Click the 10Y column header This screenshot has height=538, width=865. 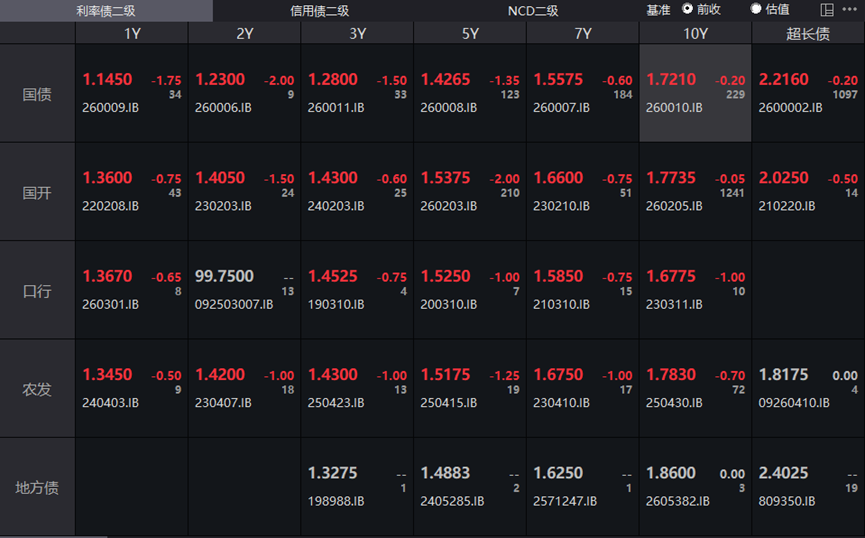tap(696, 33)
